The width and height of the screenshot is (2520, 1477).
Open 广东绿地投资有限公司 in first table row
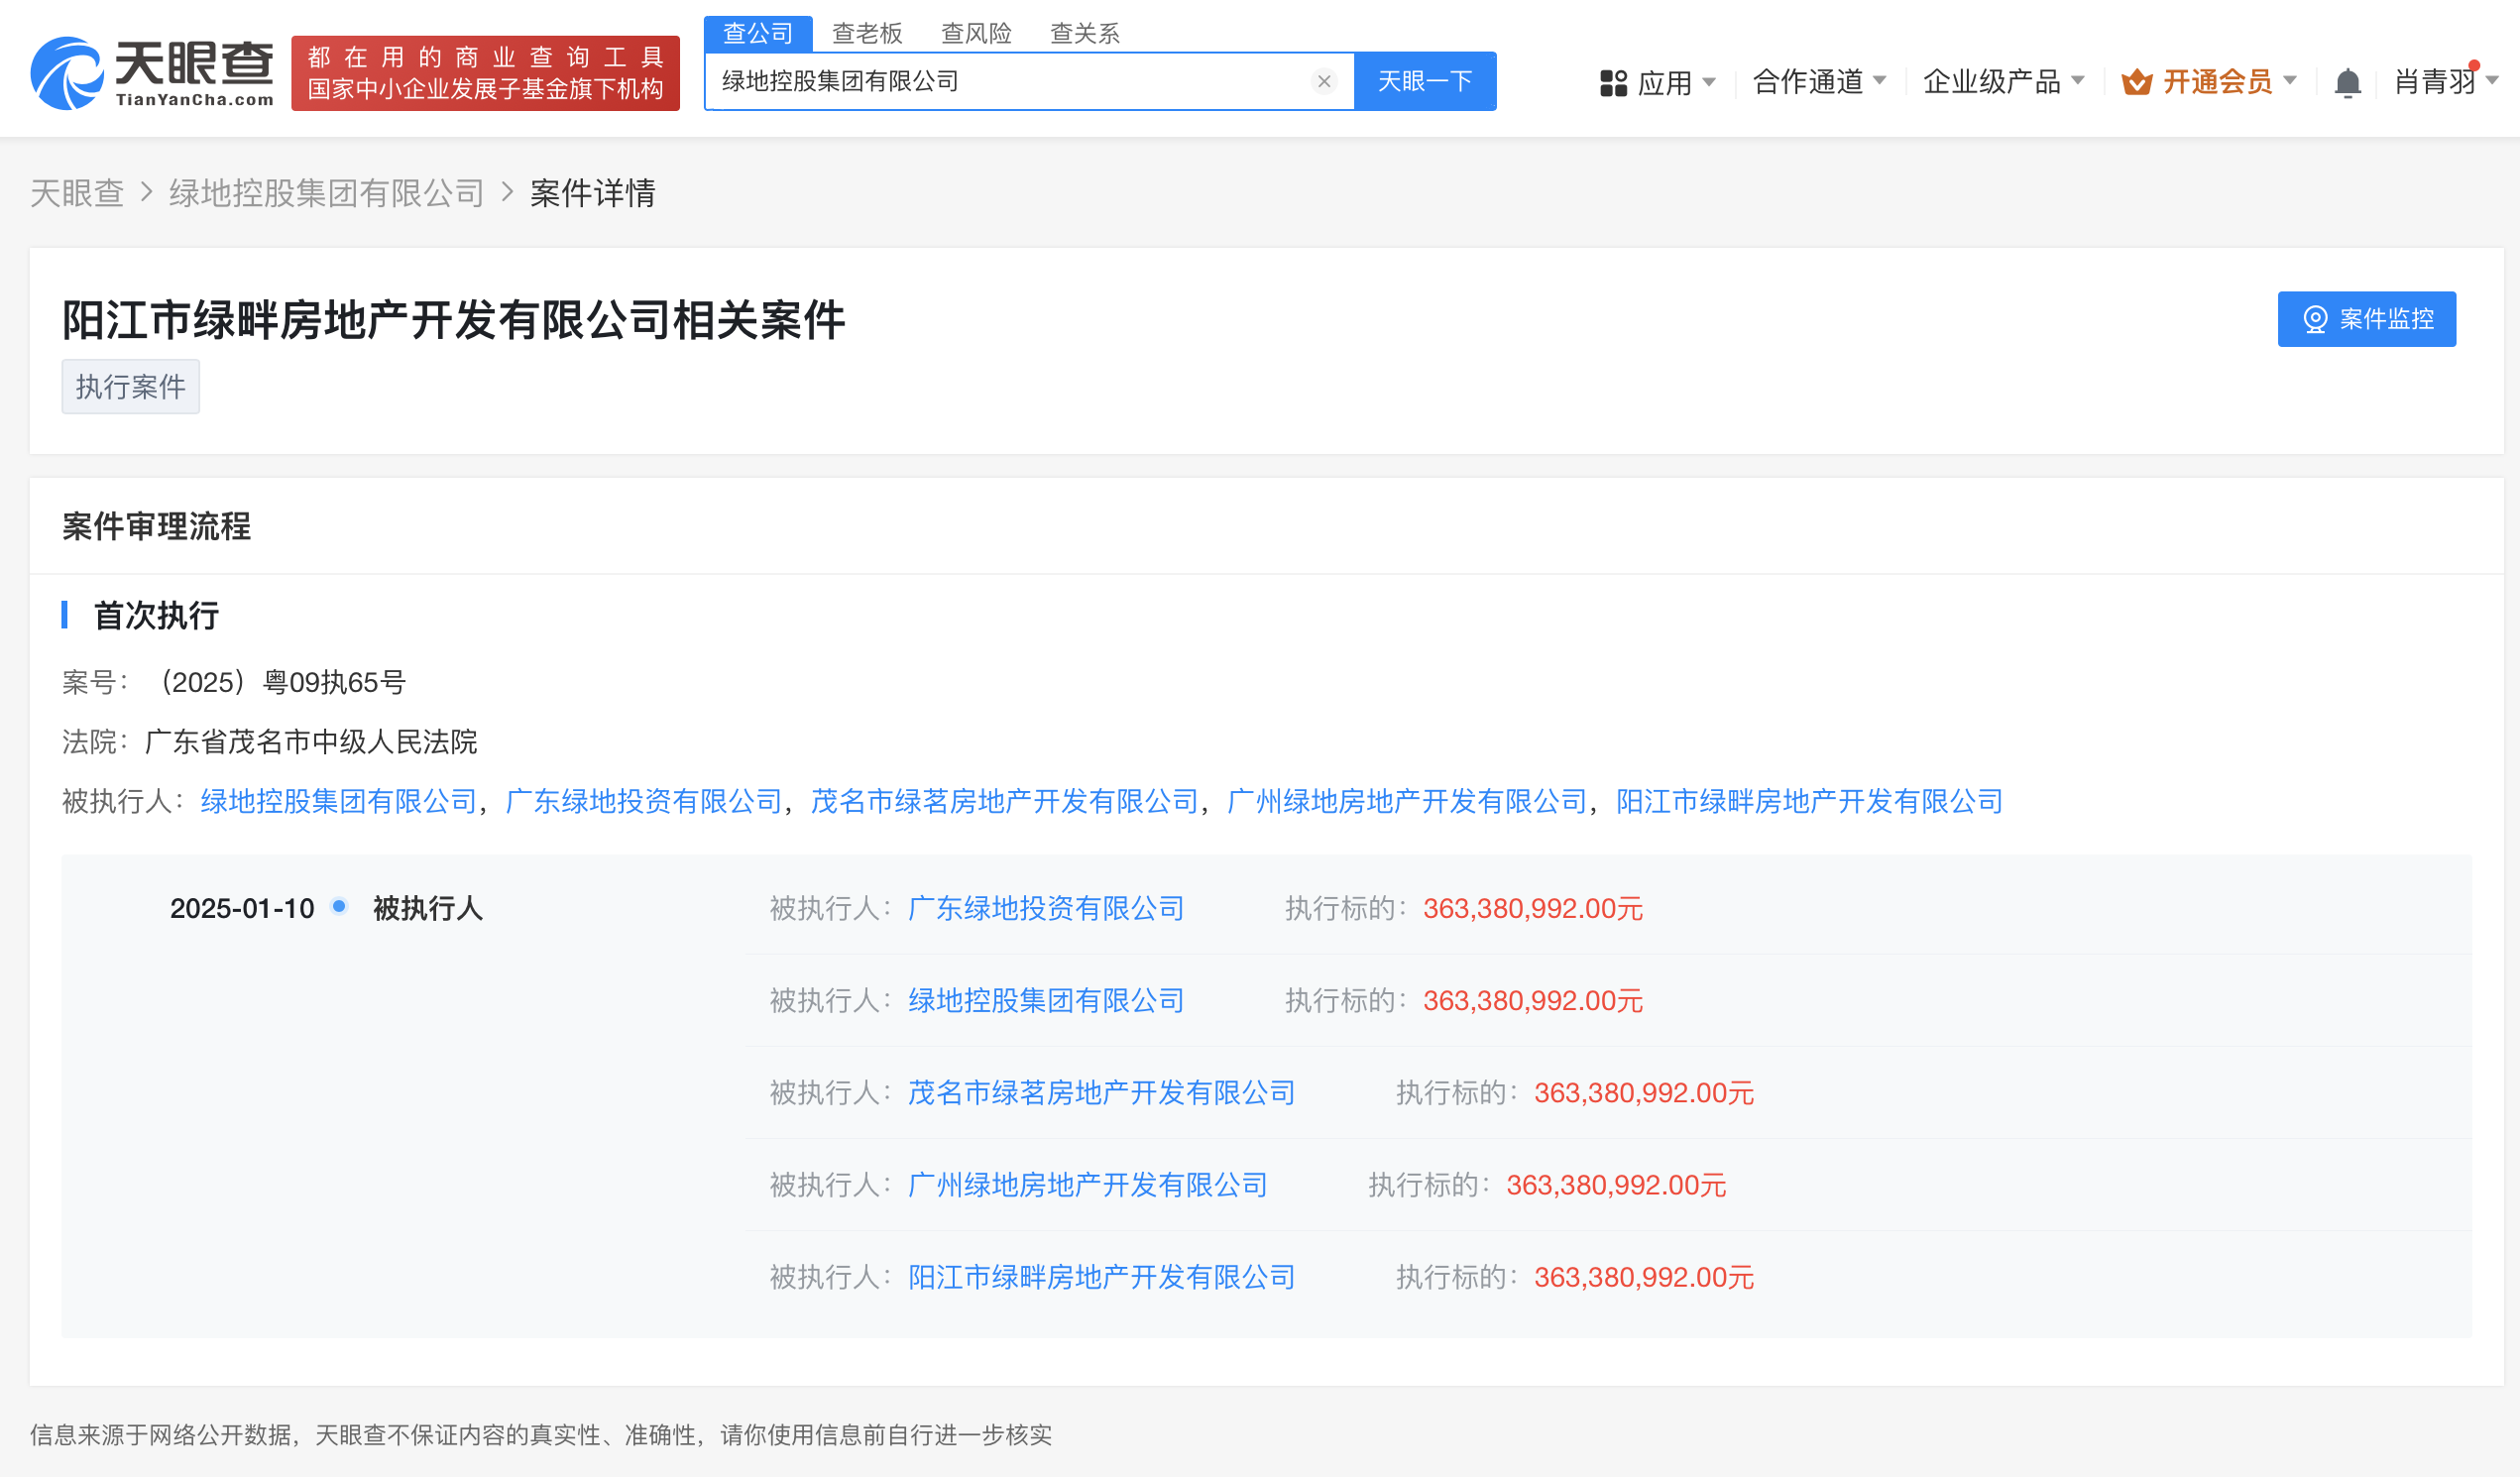click(x=1046, y=908)
